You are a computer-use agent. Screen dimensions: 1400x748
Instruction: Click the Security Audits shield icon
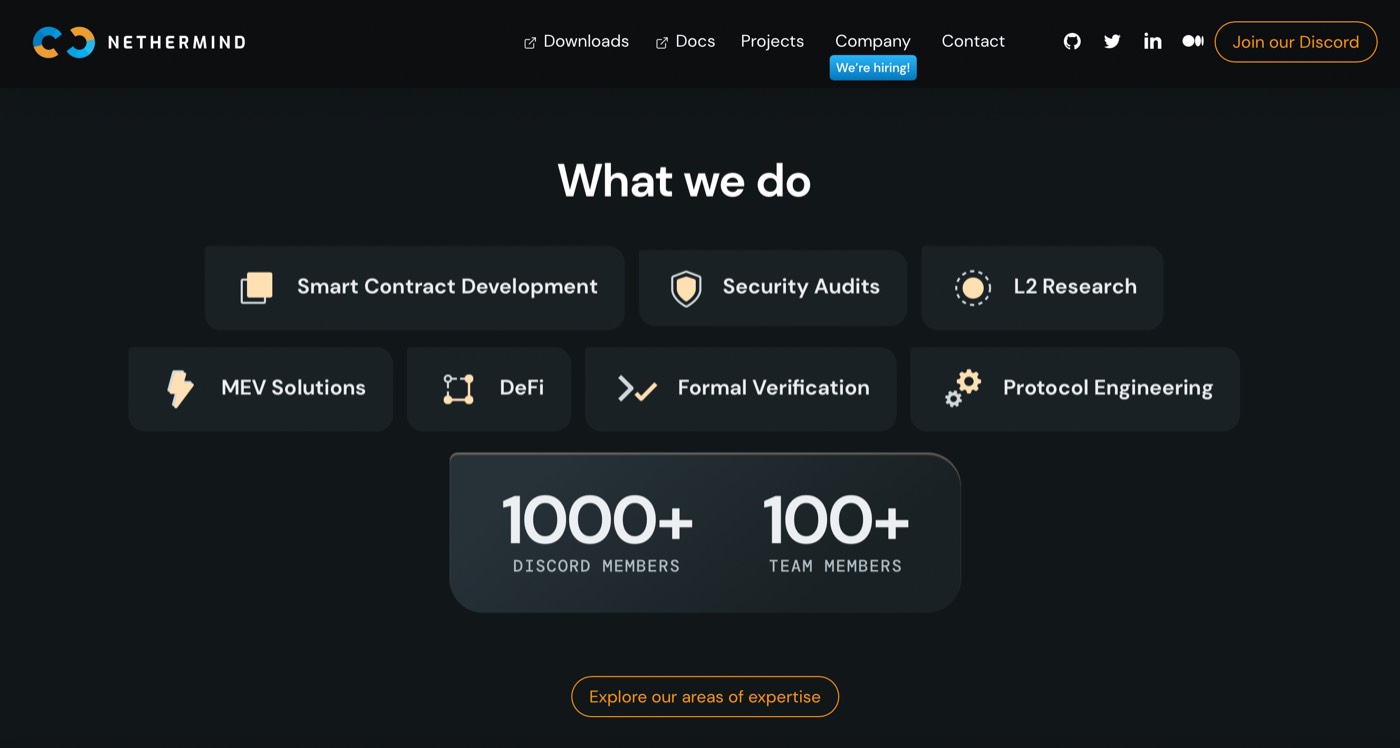(x=686, y=288)
